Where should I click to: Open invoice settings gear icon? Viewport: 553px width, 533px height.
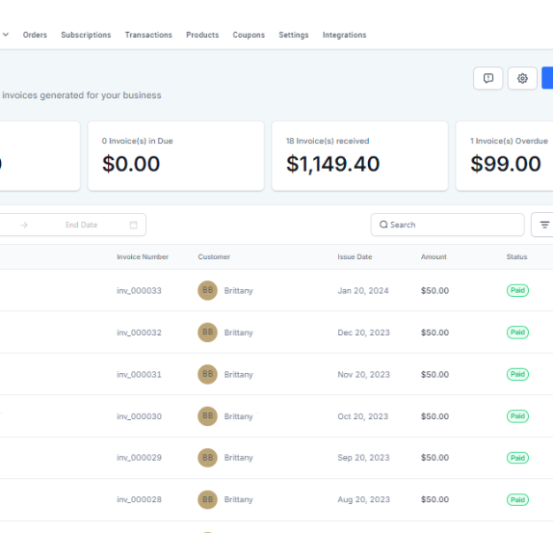(522, 78)
